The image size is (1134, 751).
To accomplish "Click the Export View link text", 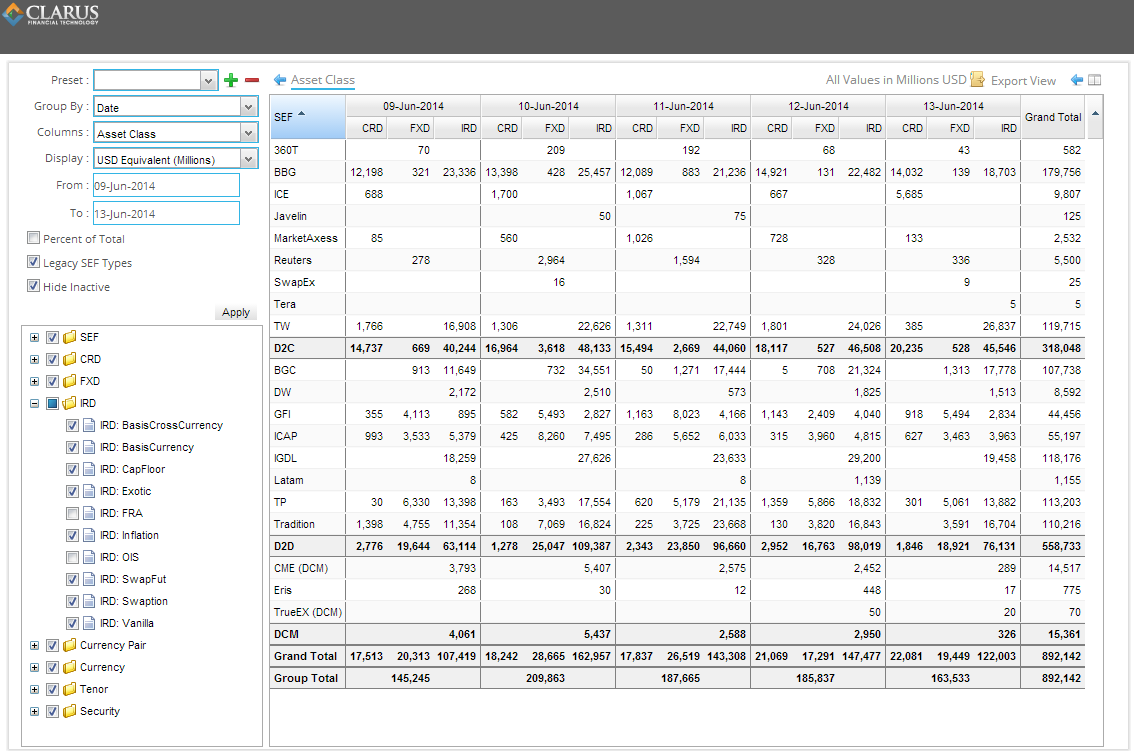I will point(1023,80).
